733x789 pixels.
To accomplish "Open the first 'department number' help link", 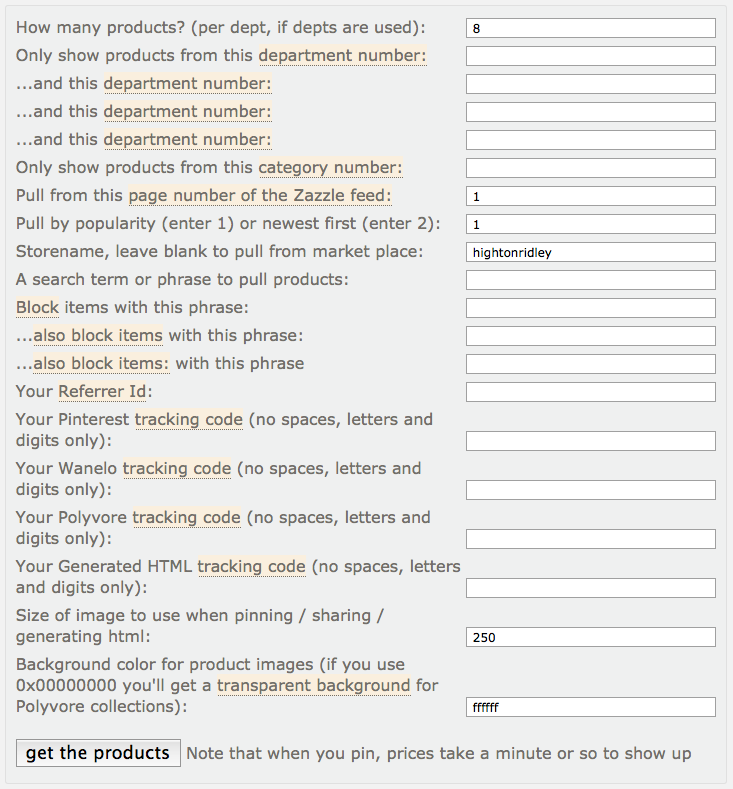I will (343, 56).
